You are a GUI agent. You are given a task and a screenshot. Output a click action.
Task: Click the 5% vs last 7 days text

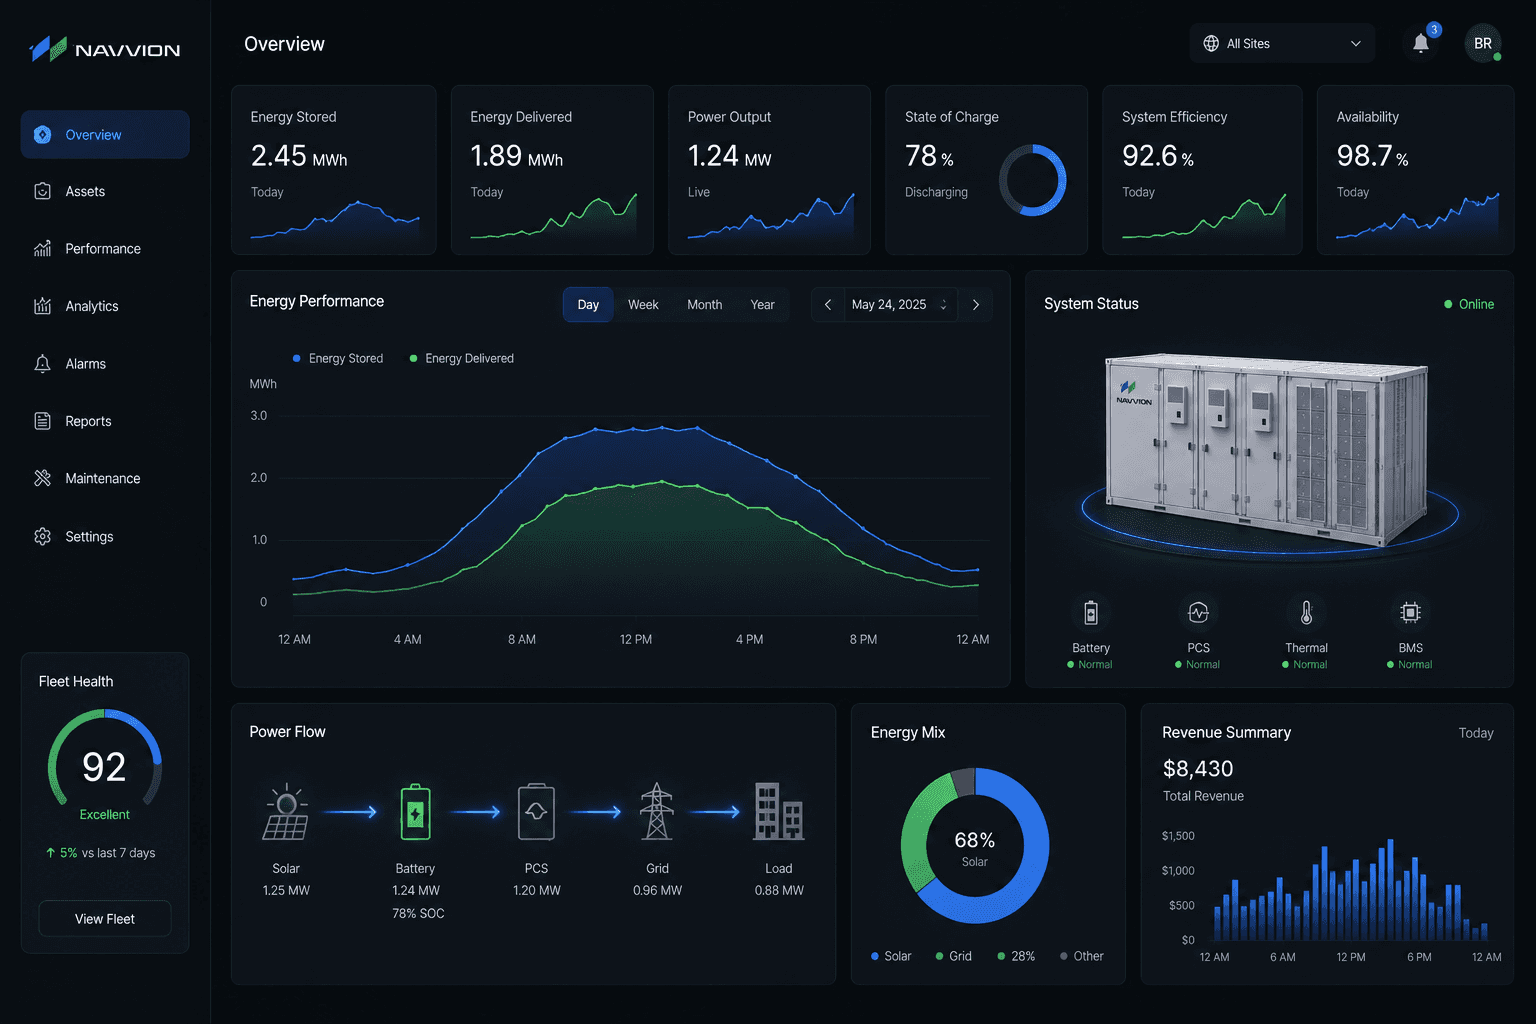pyautogui.click(x=100, y=853)
